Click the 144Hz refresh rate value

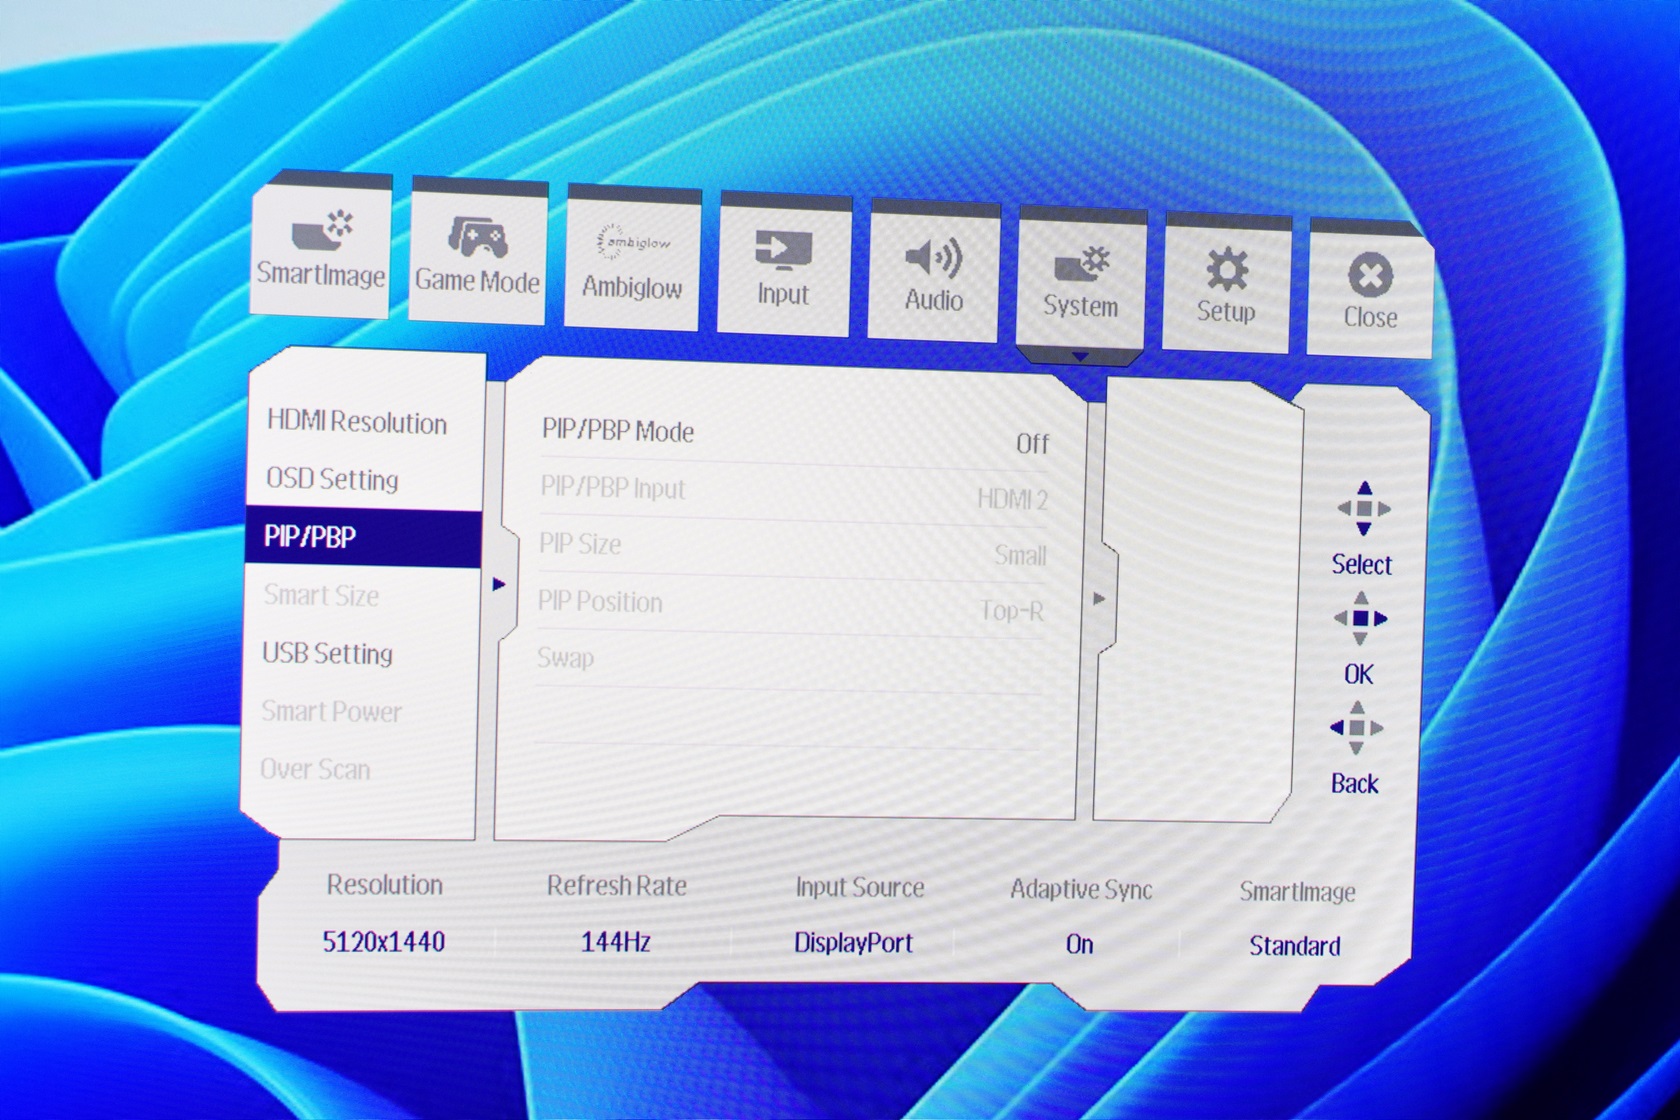(x=616, y=942)
